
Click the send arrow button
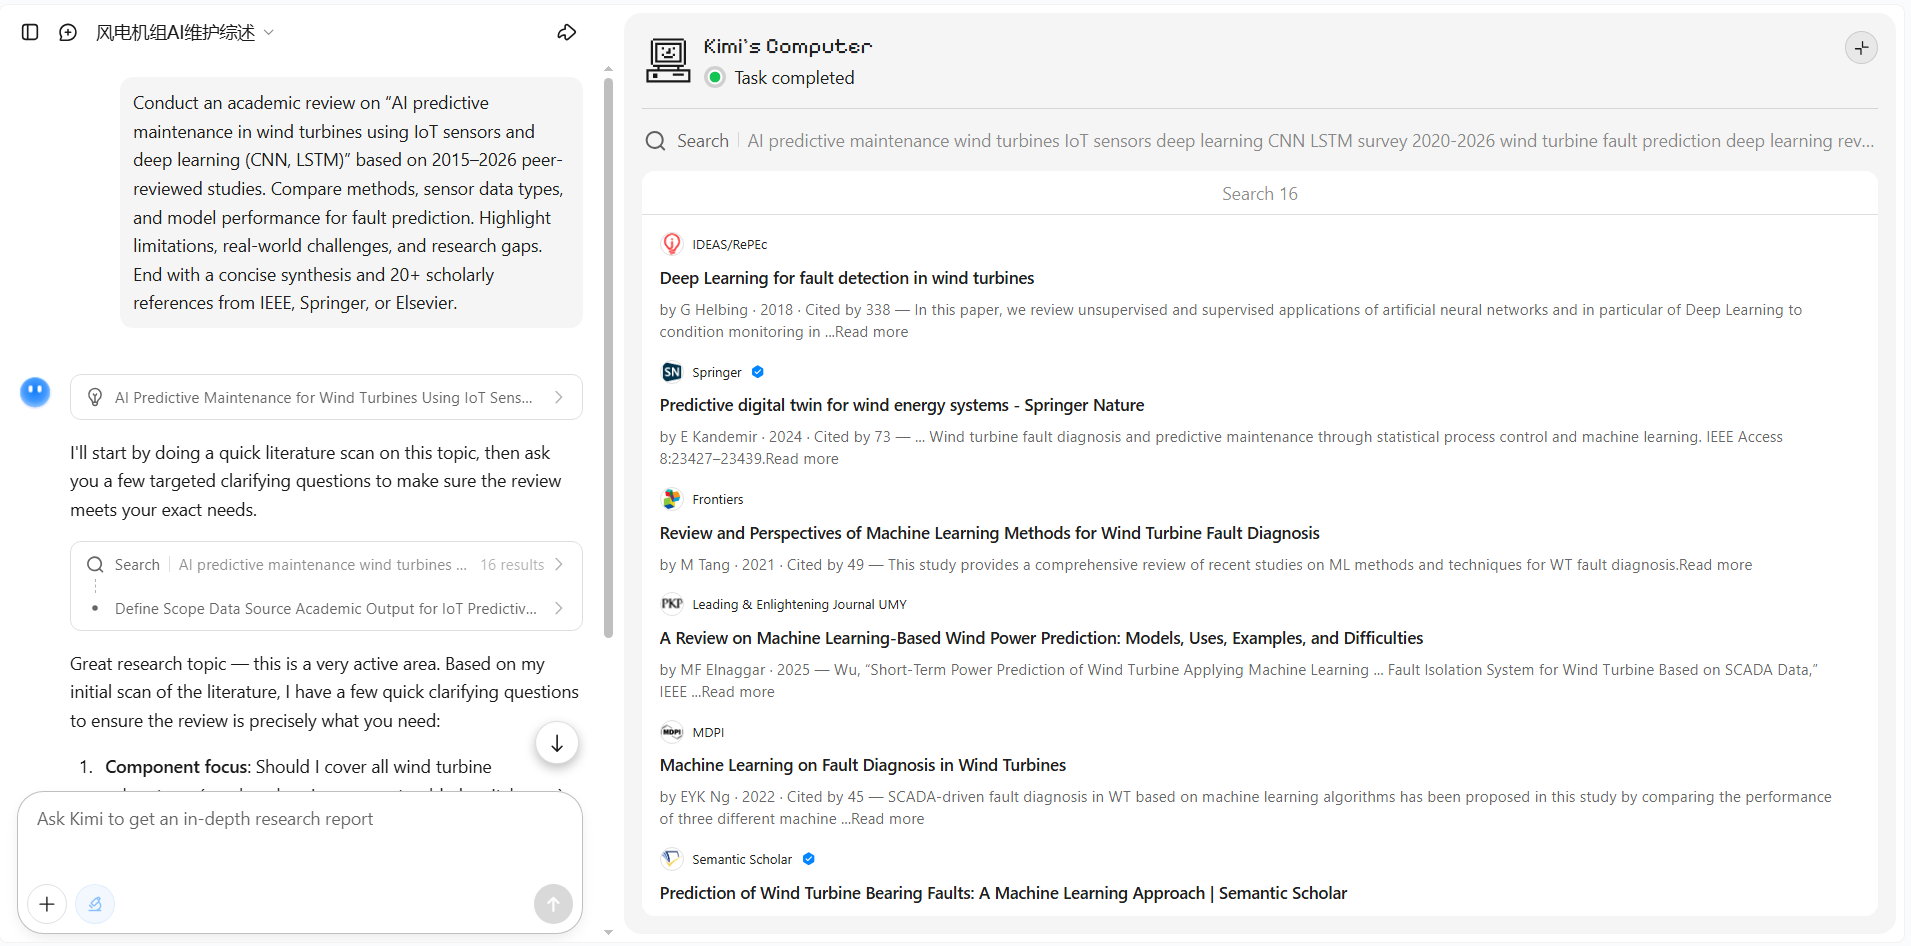(x=553, y=904)
